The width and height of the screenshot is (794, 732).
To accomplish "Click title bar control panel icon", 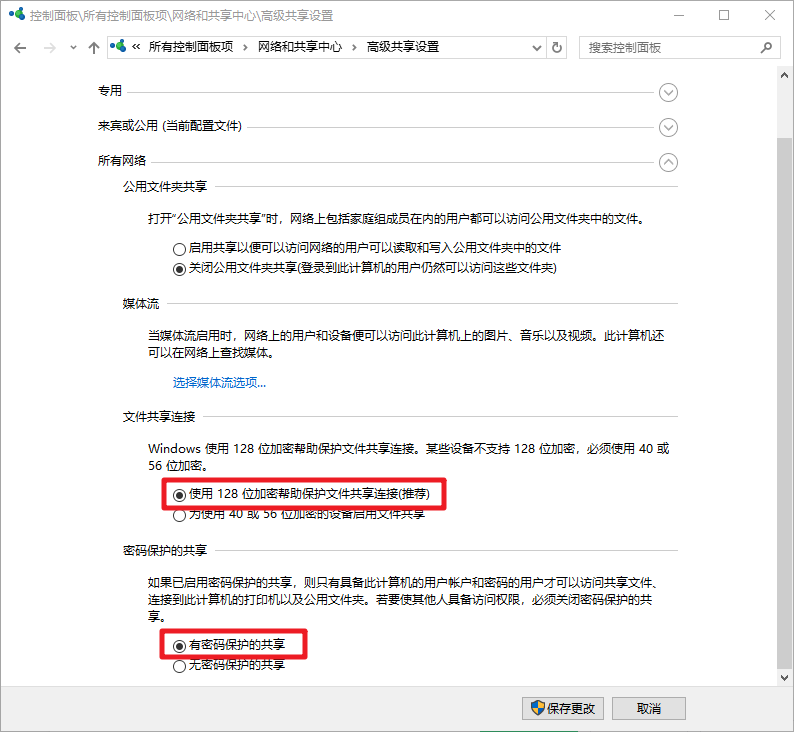I will [x=17, y=14].
